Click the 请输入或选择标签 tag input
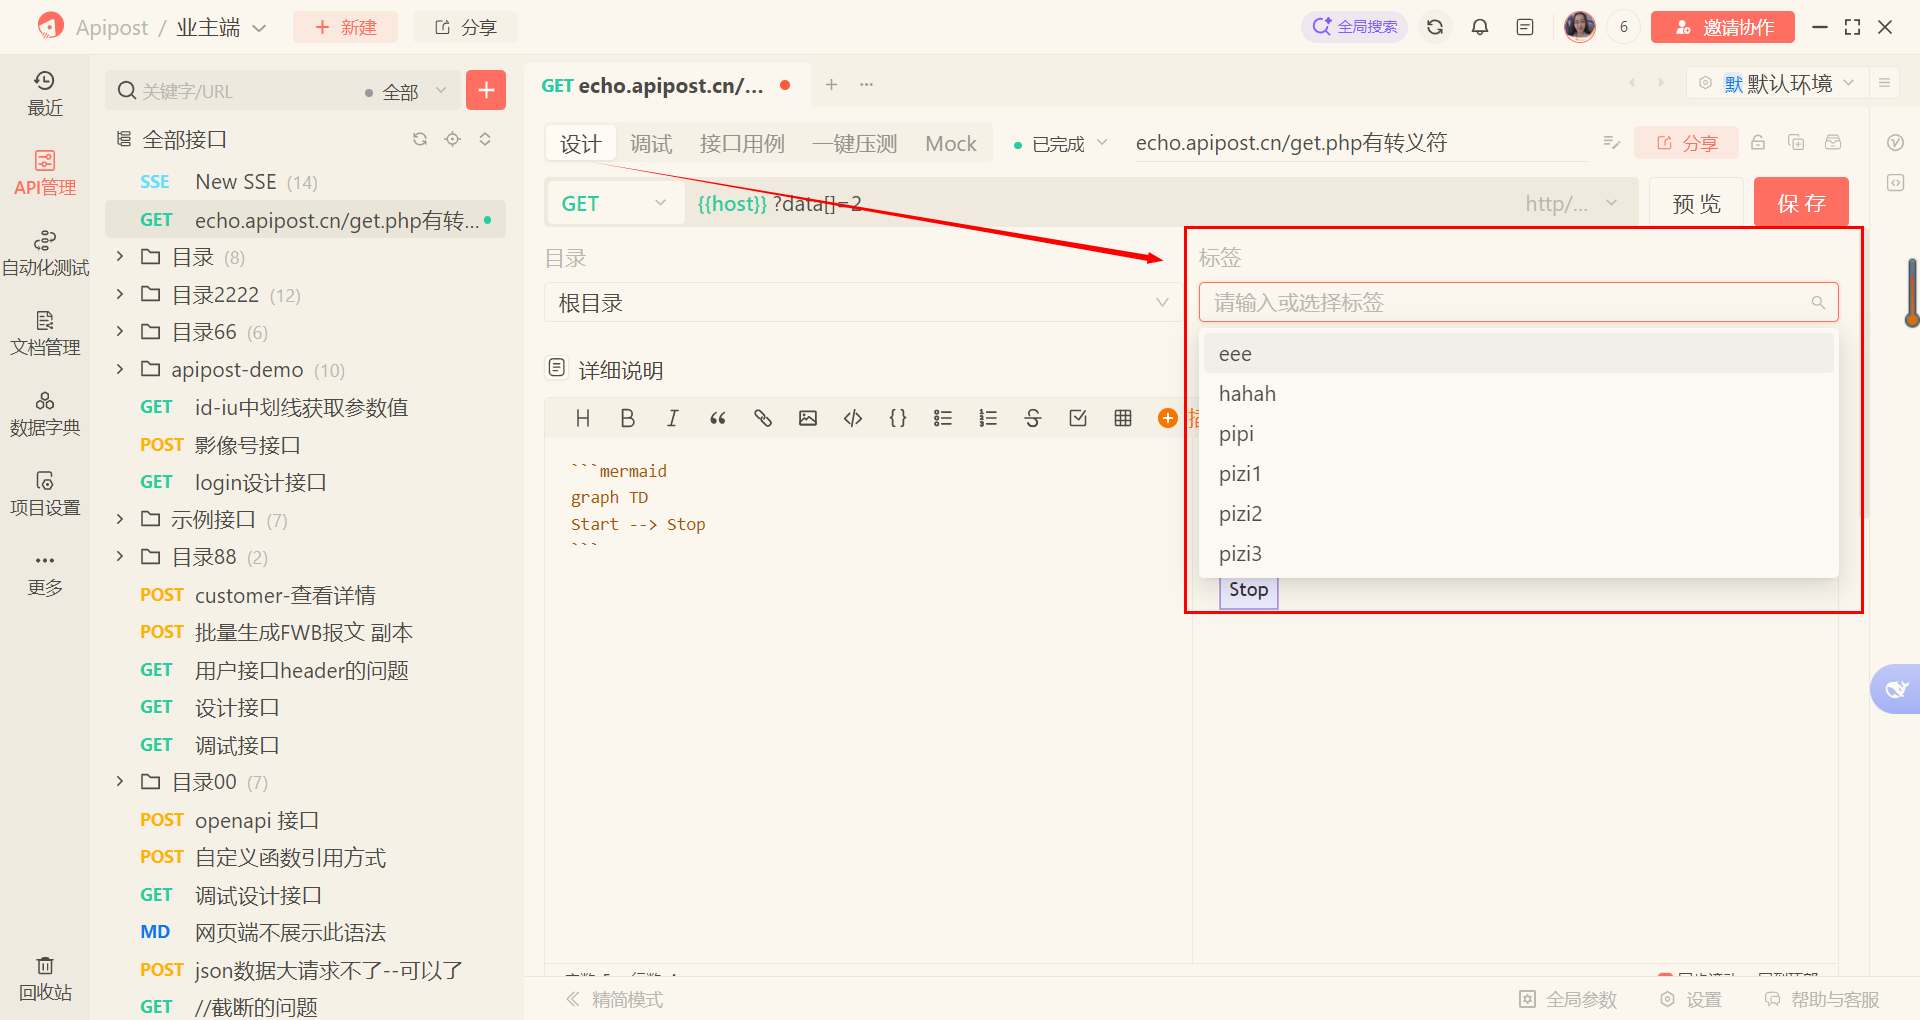Image resolution: width=1920 pixels, height=1020 pixels. tap(1519, 302)
